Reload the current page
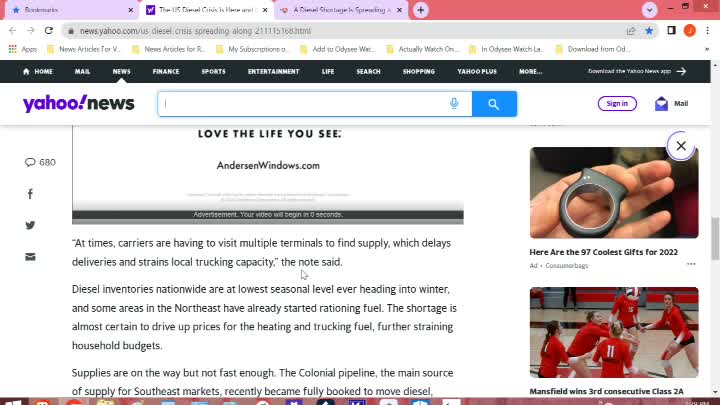The height and width of the screenshot is (405, 720). [x=49, y=31]
